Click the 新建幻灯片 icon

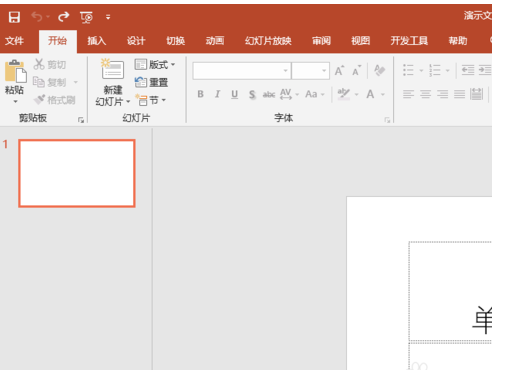click(112, 69)
